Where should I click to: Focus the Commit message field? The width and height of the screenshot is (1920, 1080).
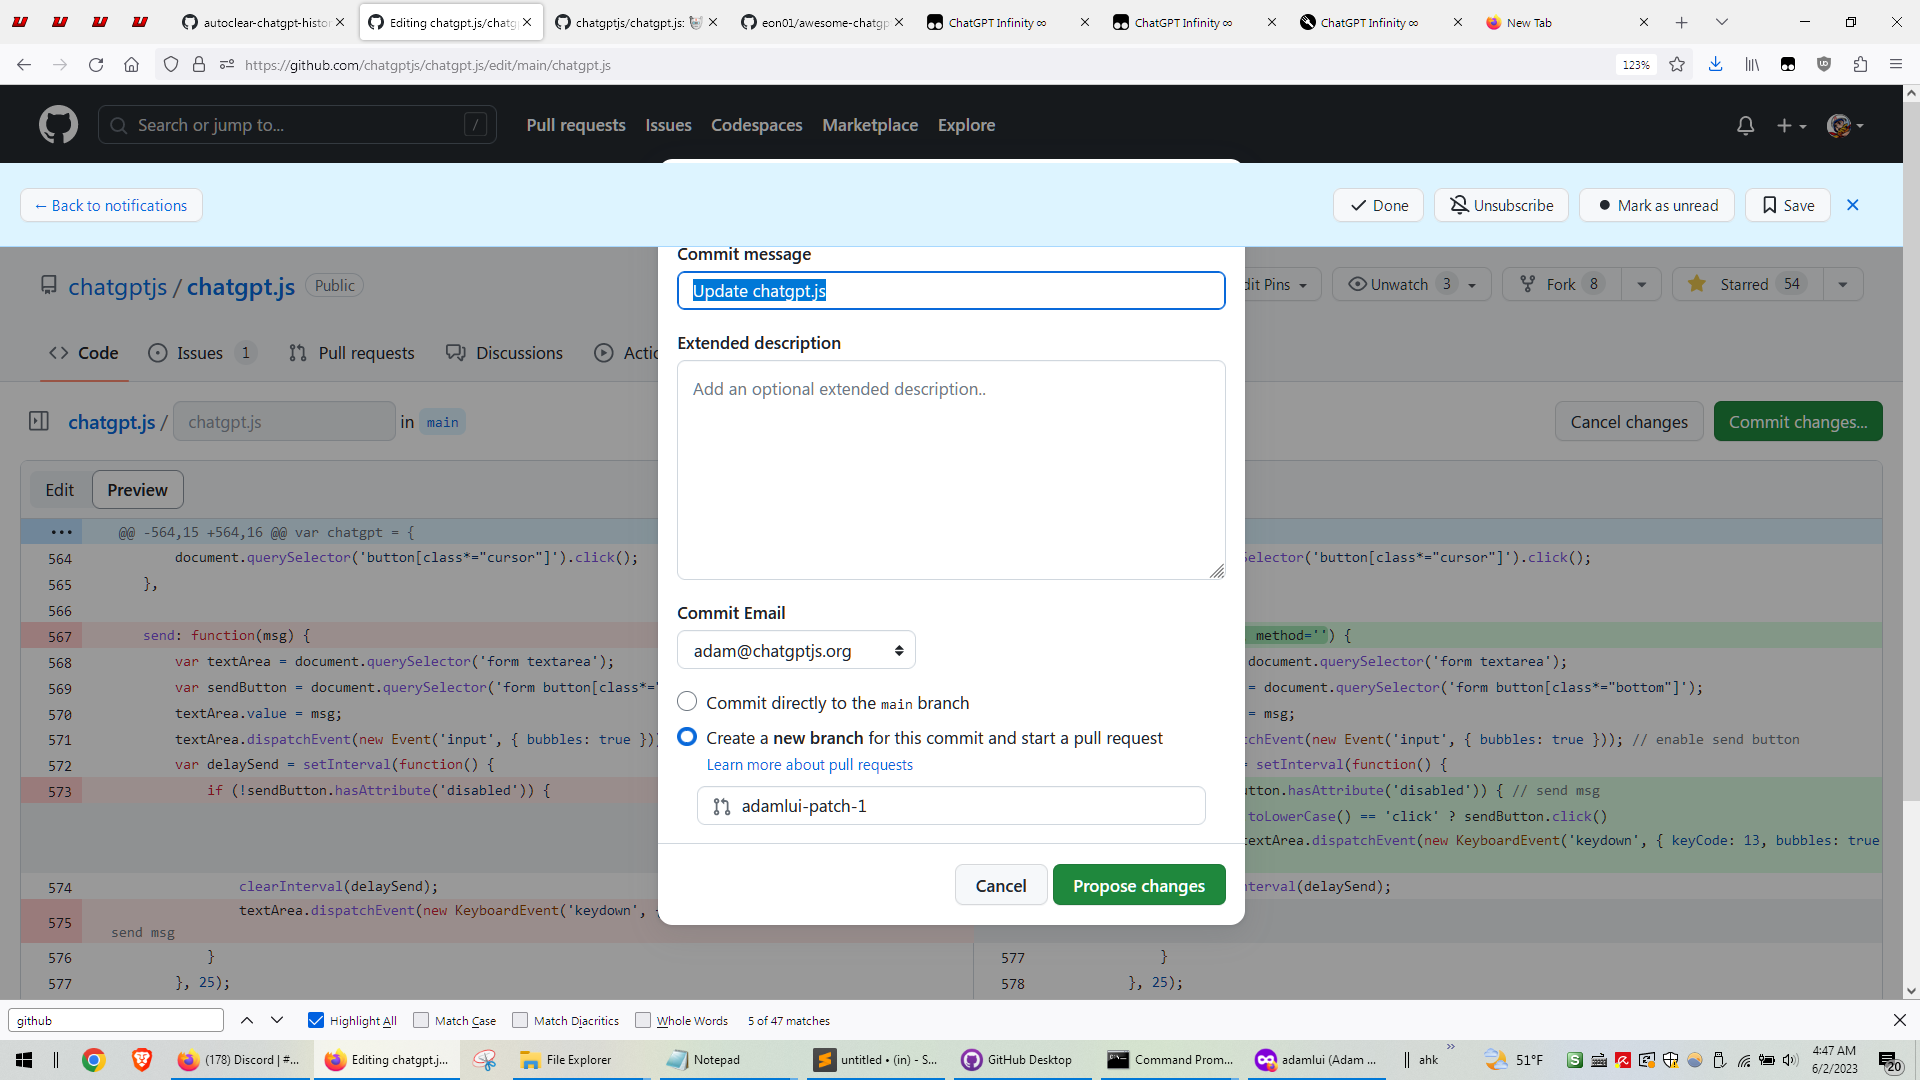pos(951,290)
